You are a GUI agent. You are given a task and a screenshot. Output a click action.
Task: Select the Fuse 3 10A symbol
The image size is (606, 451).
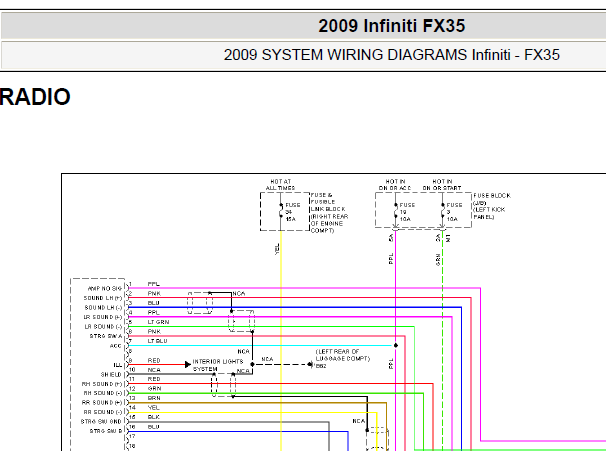point(443,212)
